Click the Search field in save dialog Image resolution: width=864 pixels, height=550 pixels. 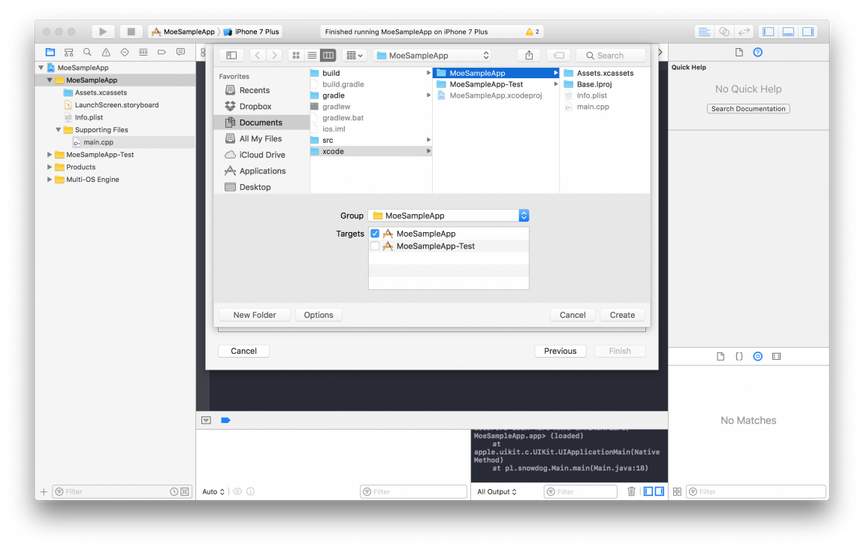pyautogui.click(x=611, y=55)
